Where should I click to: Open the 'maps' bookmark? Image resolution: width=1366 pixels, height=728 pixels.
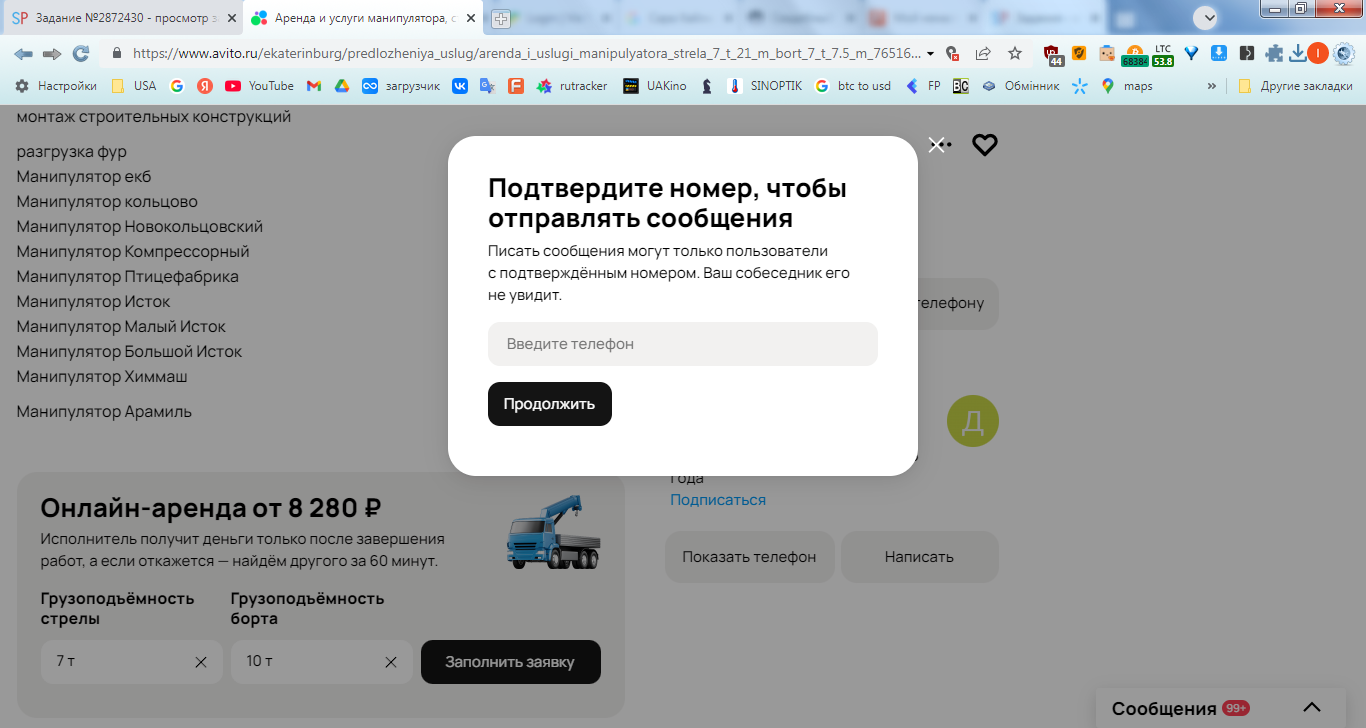[1127, 86]
